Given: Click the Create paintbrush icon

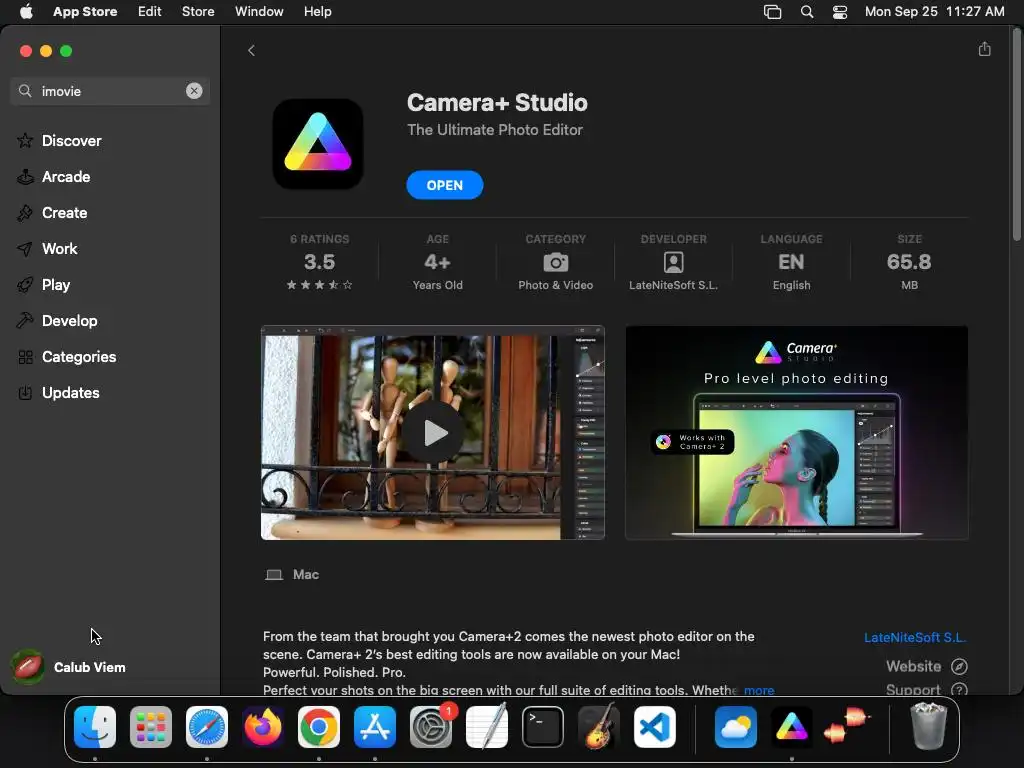Looking at the screenshot, I should [x=25, y=212].
